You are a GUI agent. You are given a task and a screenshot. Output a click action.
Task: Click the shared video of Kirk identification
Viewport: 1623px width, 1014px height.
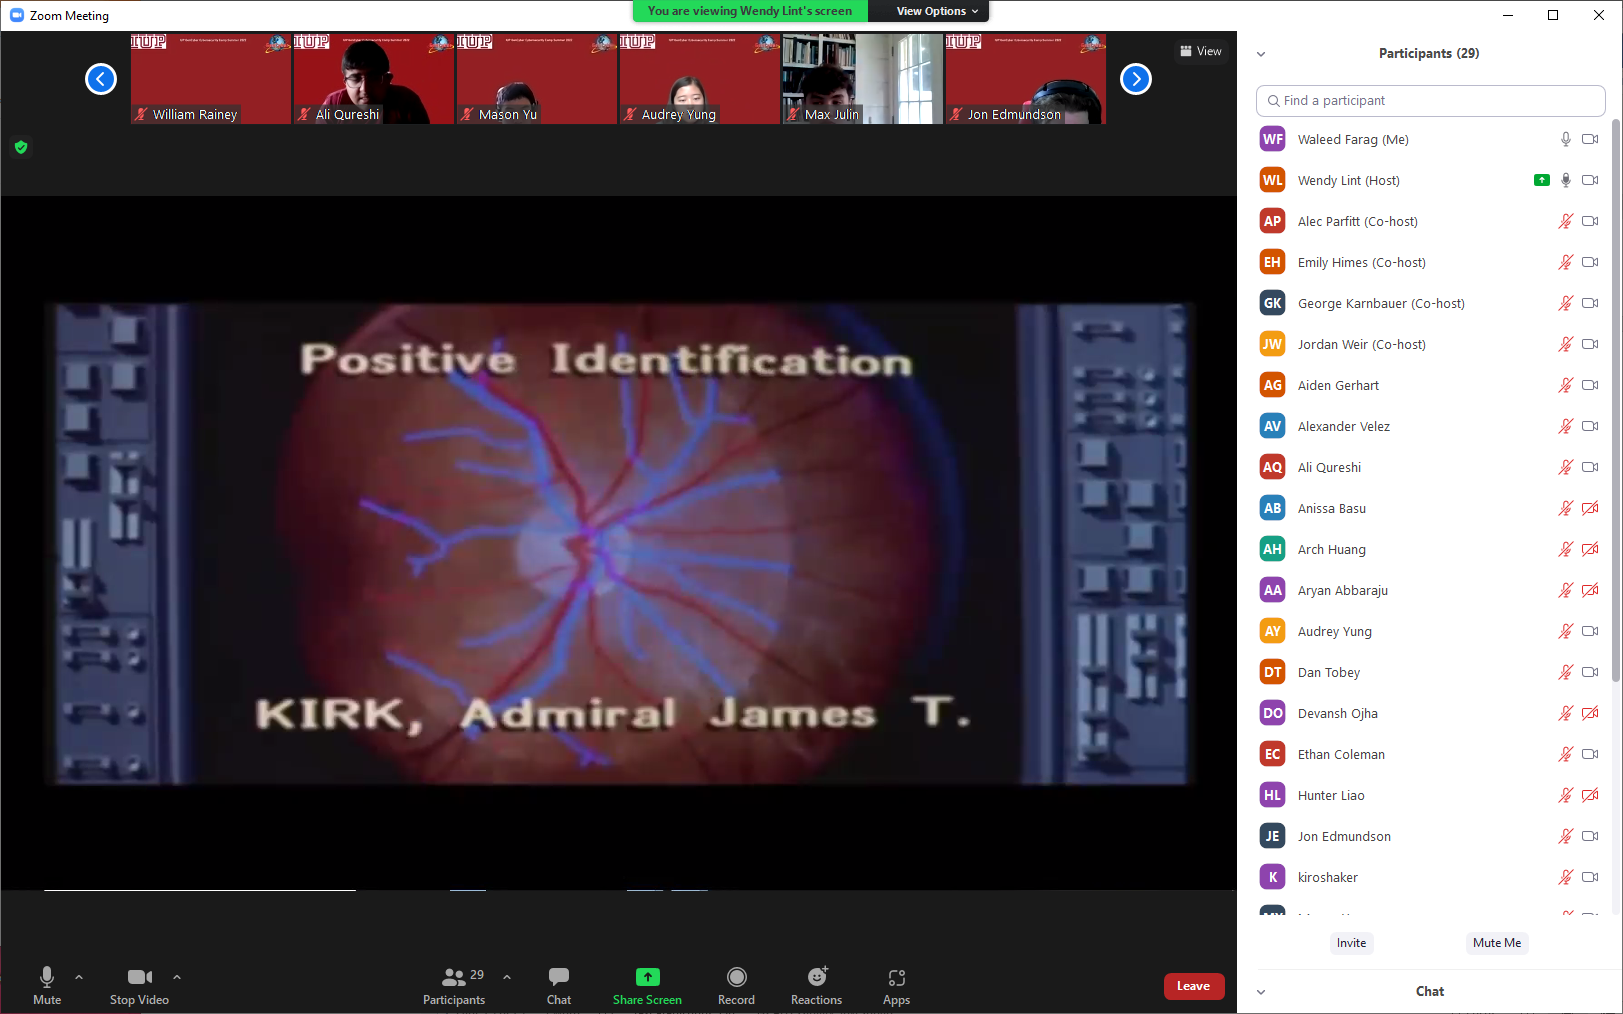coord(619,543)
